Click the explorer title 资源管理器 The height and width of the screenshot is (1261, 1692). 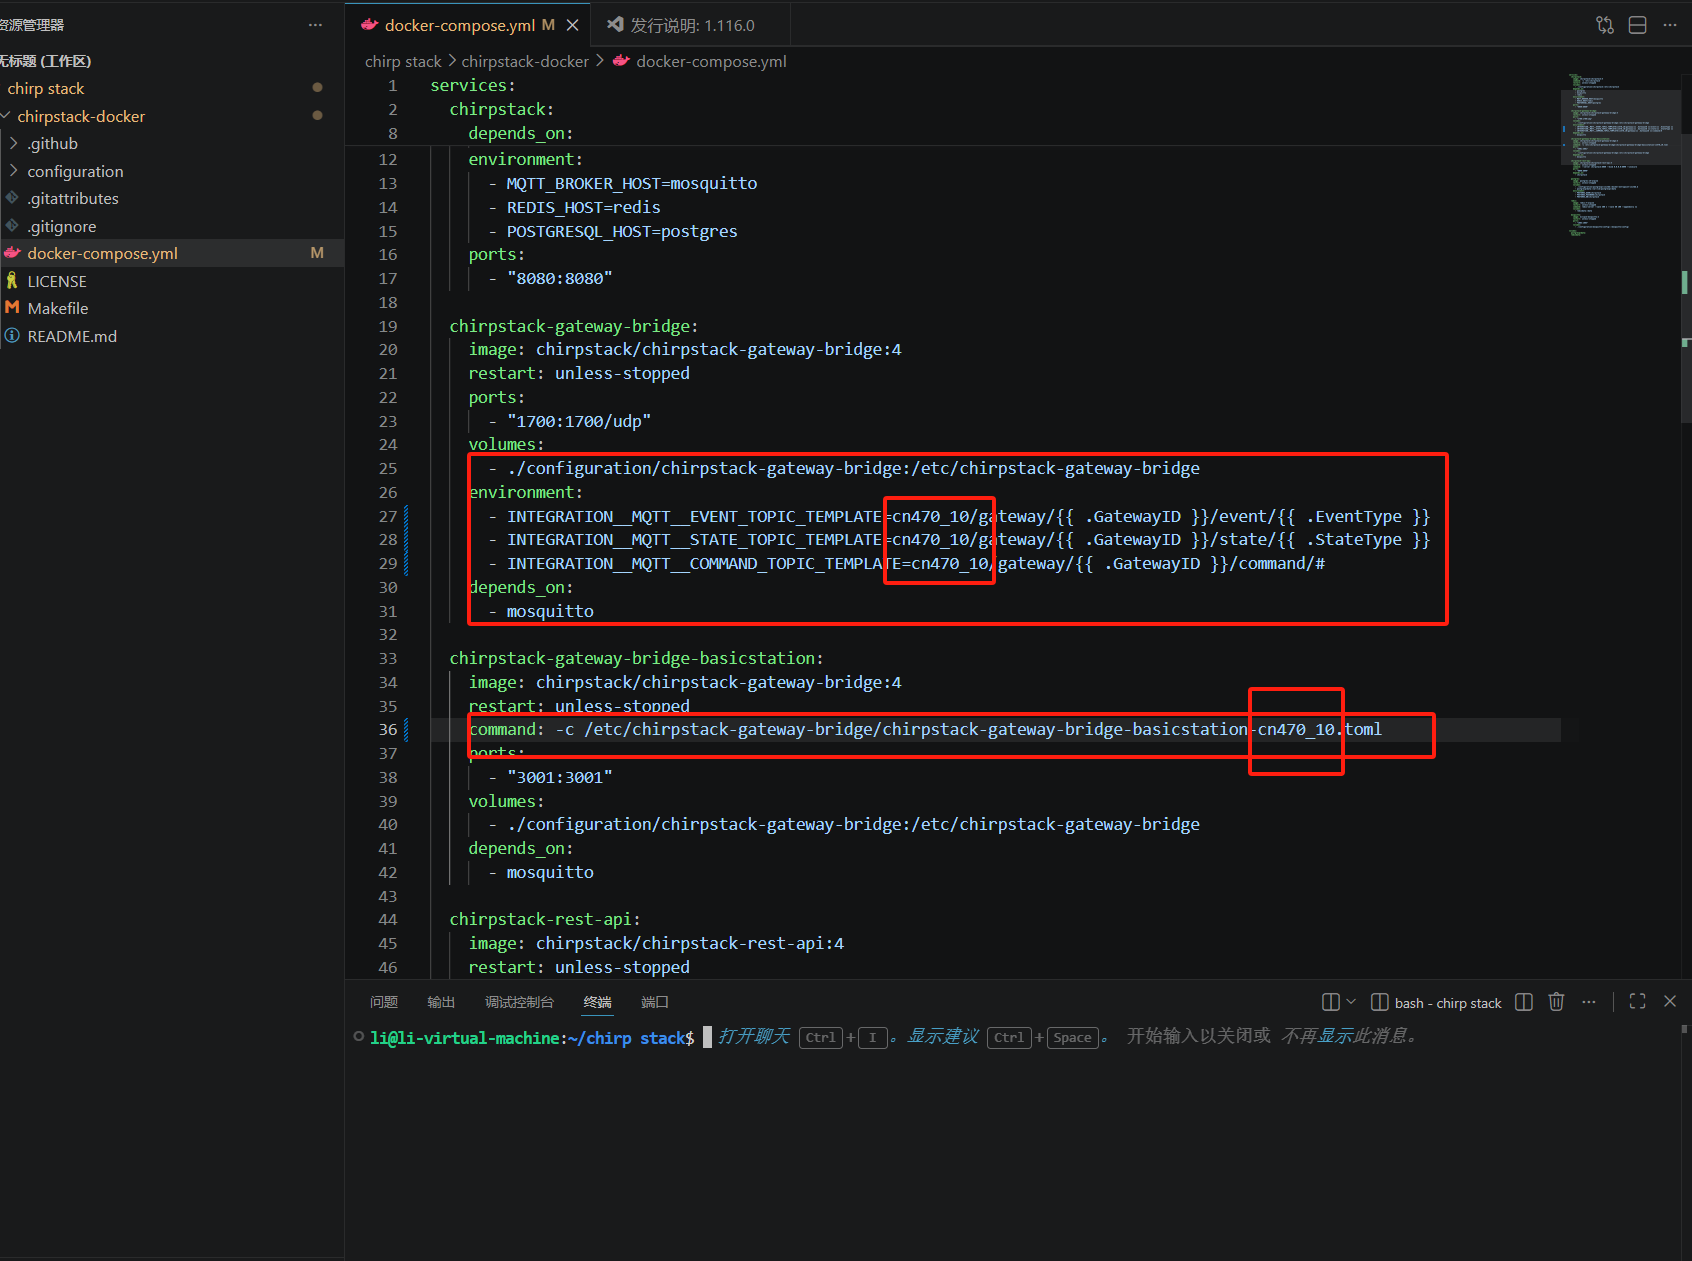[32, 25]
